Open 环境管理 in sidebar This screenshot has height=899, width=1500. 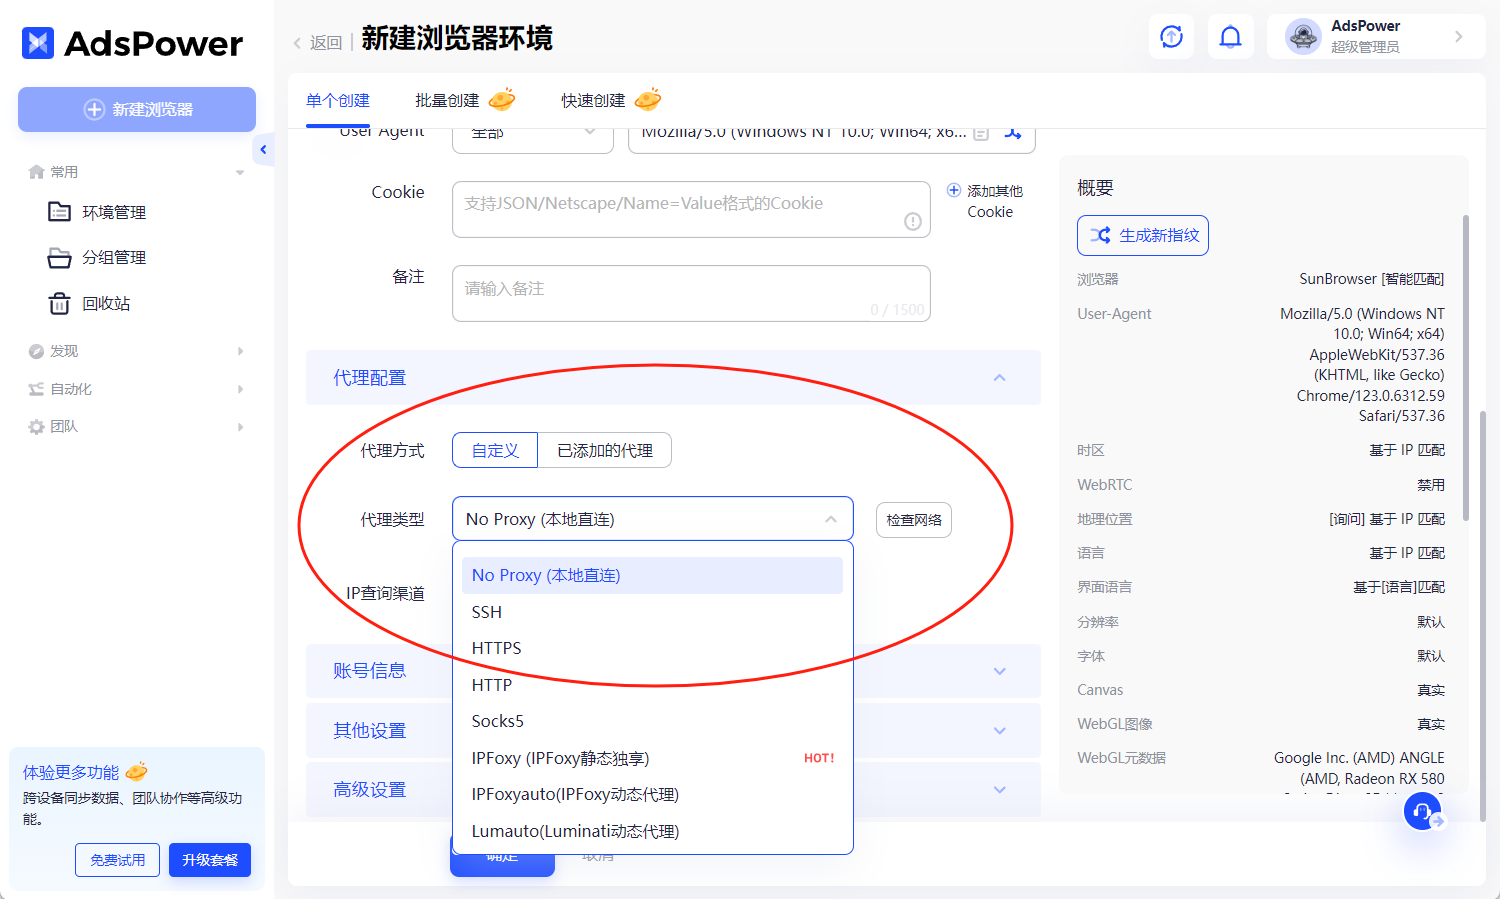pos(114,212)
